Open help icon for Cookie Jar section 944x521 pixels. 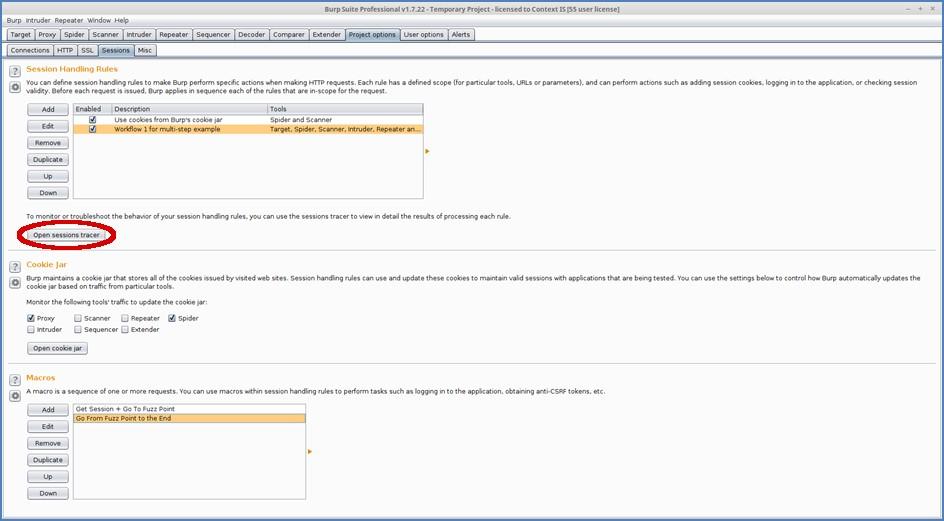(15, 267)
